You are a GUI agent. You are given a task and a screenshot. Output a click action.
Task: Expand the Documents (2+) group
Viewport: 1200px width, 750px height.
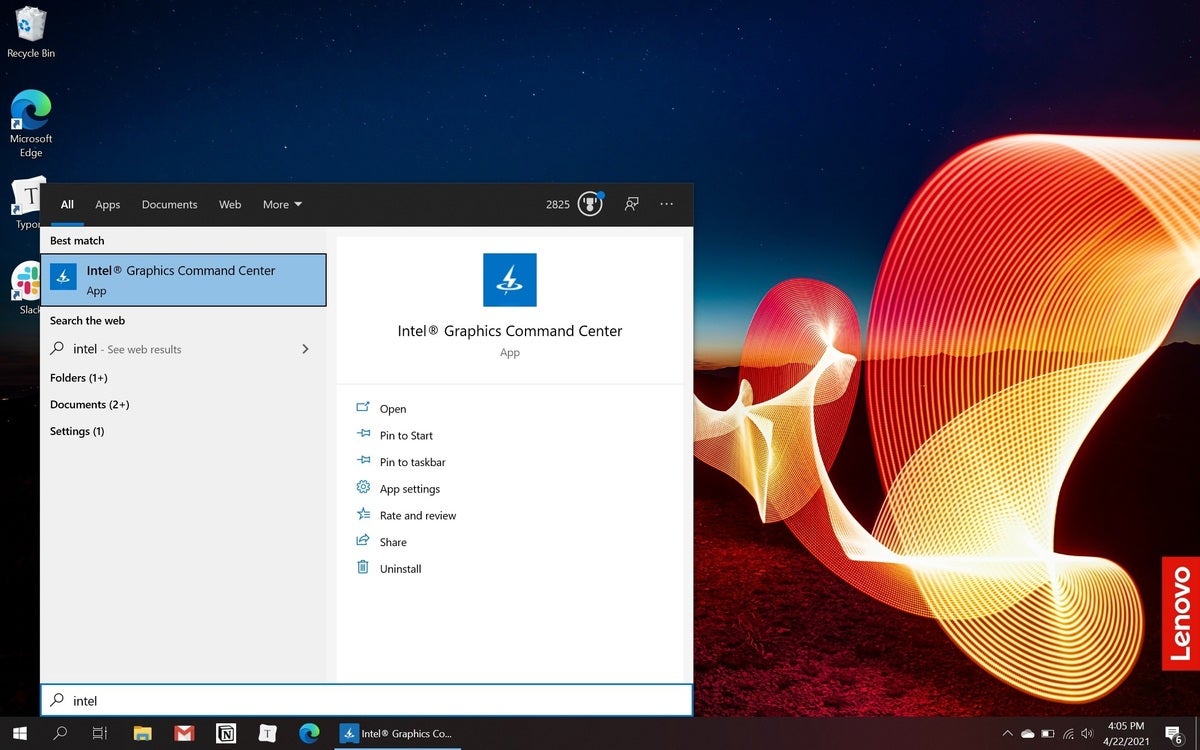[x=90, y=405]
